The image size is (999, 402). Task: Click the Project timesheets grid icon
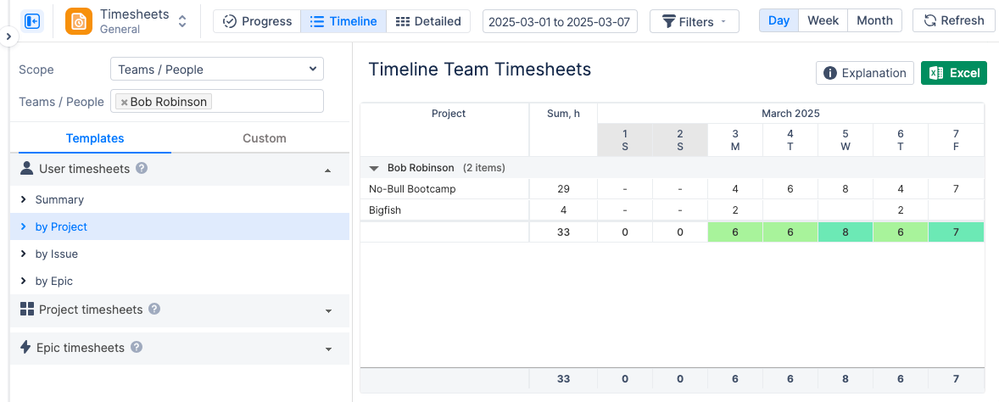tap(27, 309)
